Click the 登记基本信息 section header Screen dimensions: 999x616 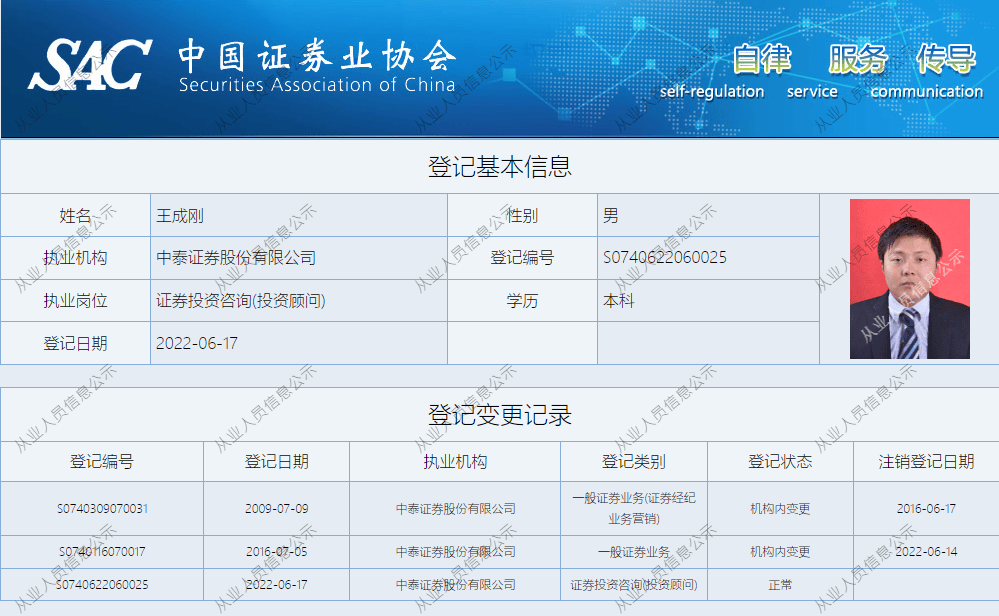point(499,167)
